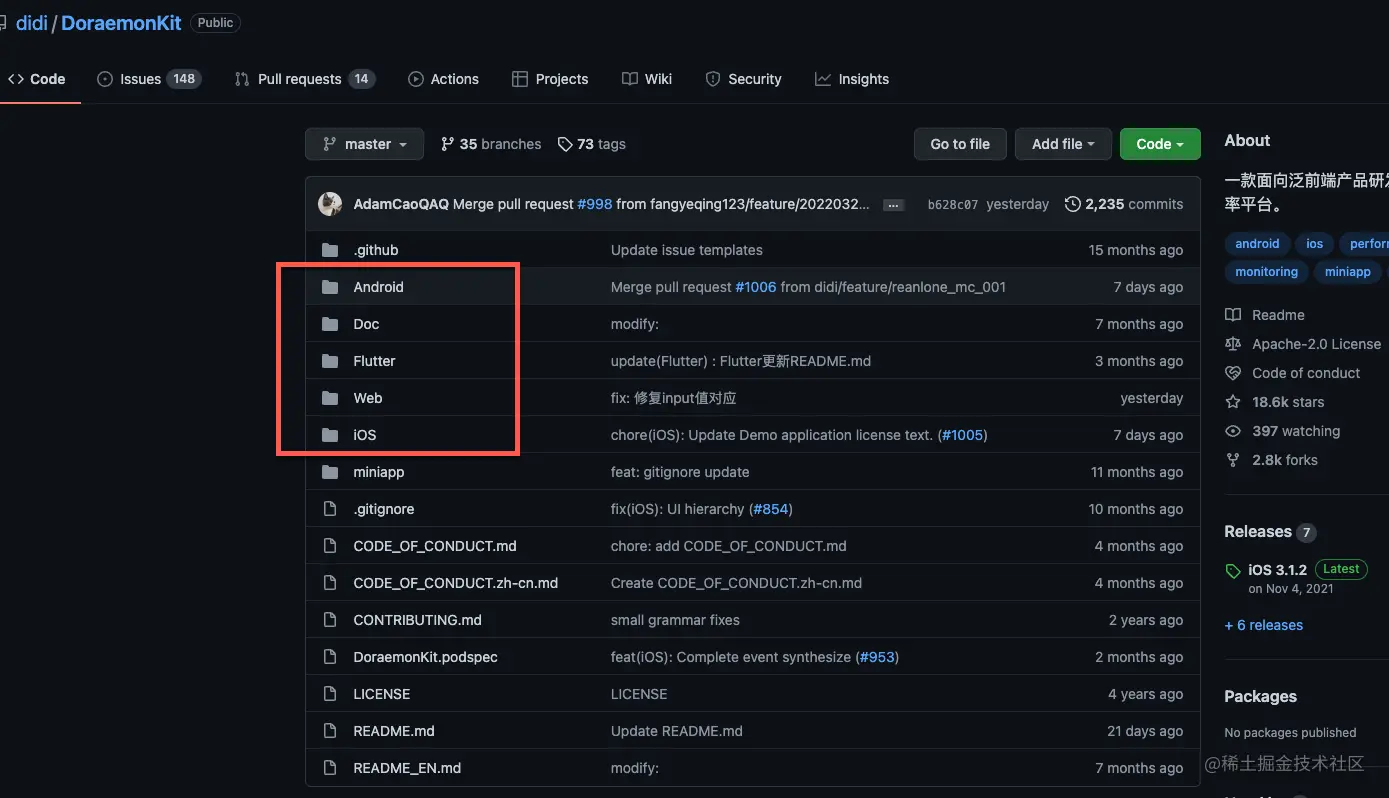Image resolution: width=1389 pixels, height=798 pixels.
Task: Click the forks icon beside 2.8k forks
Action: pyautogui.click(x=1233, y=460)
